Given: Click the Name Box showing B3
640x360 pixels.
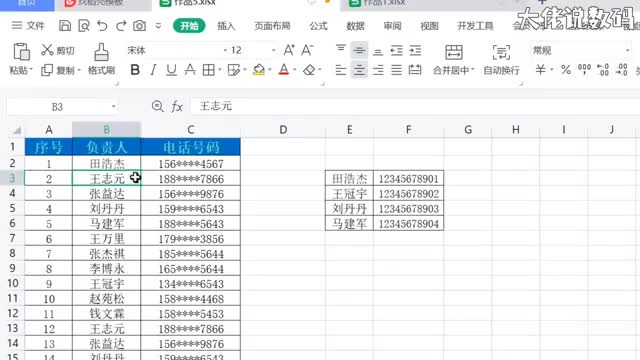Looking at the screenshot, I should coord(57,107).
